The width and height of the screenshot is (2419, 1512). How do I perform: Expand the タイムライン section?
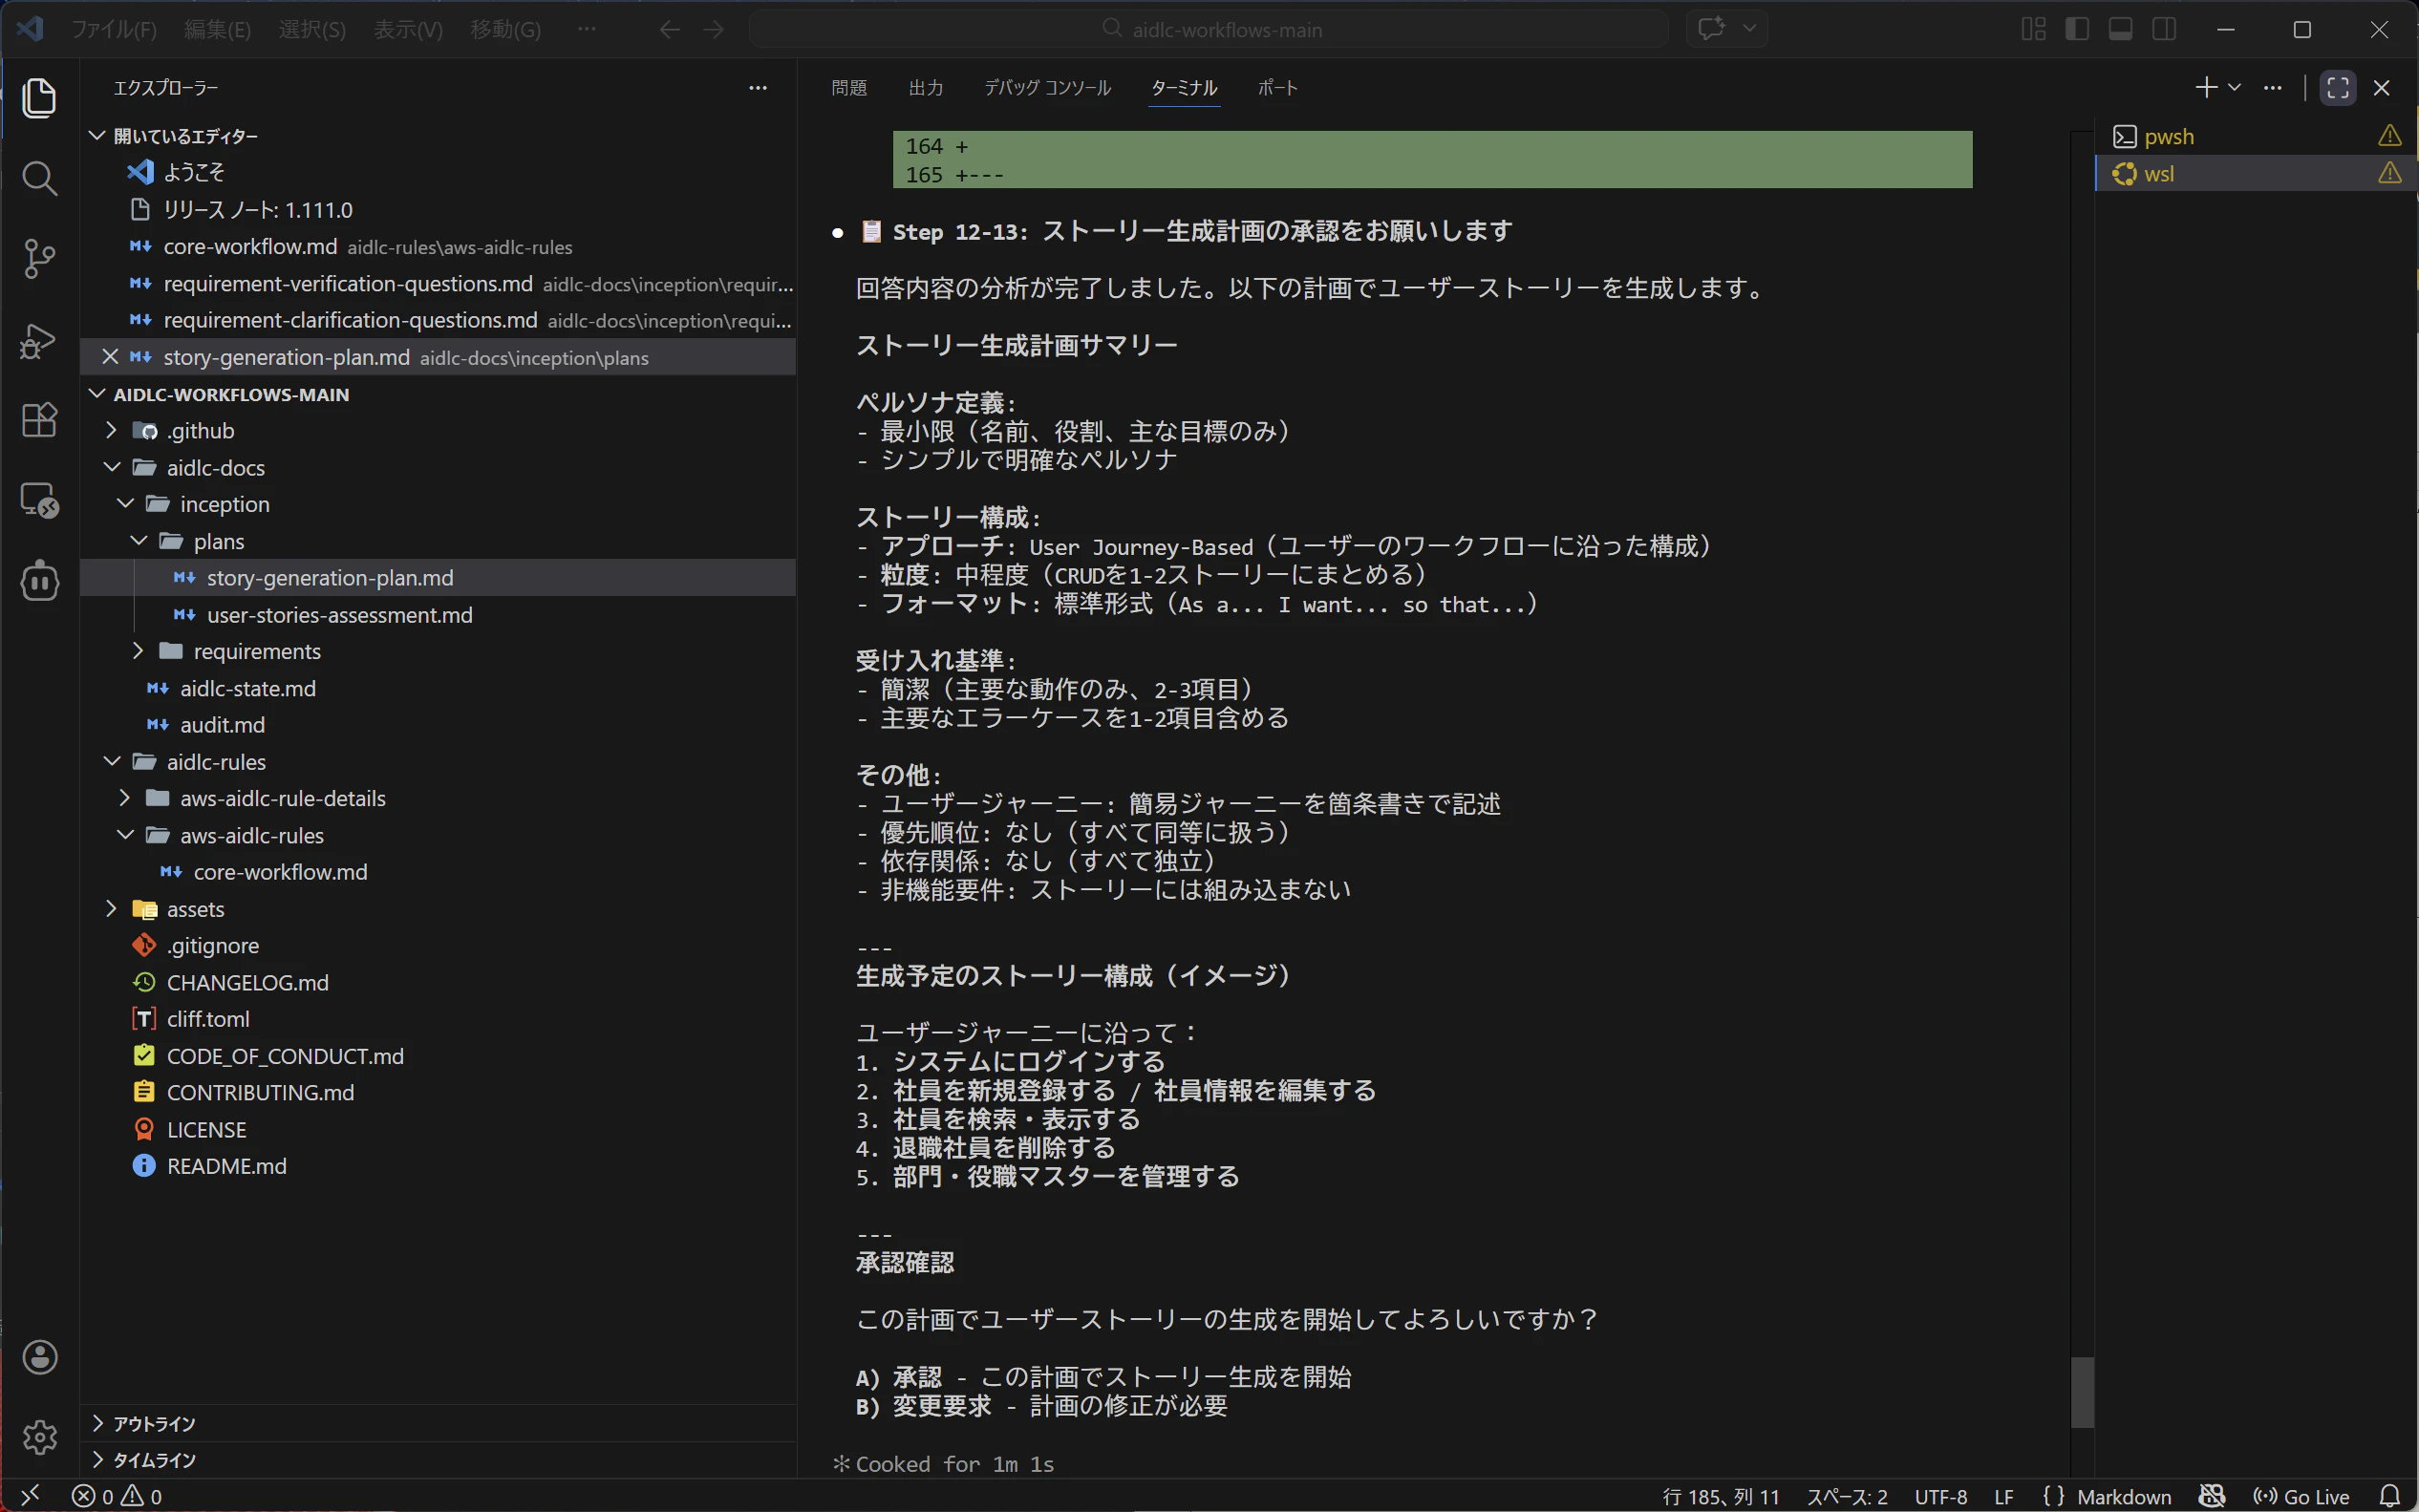coord(439,1460)
